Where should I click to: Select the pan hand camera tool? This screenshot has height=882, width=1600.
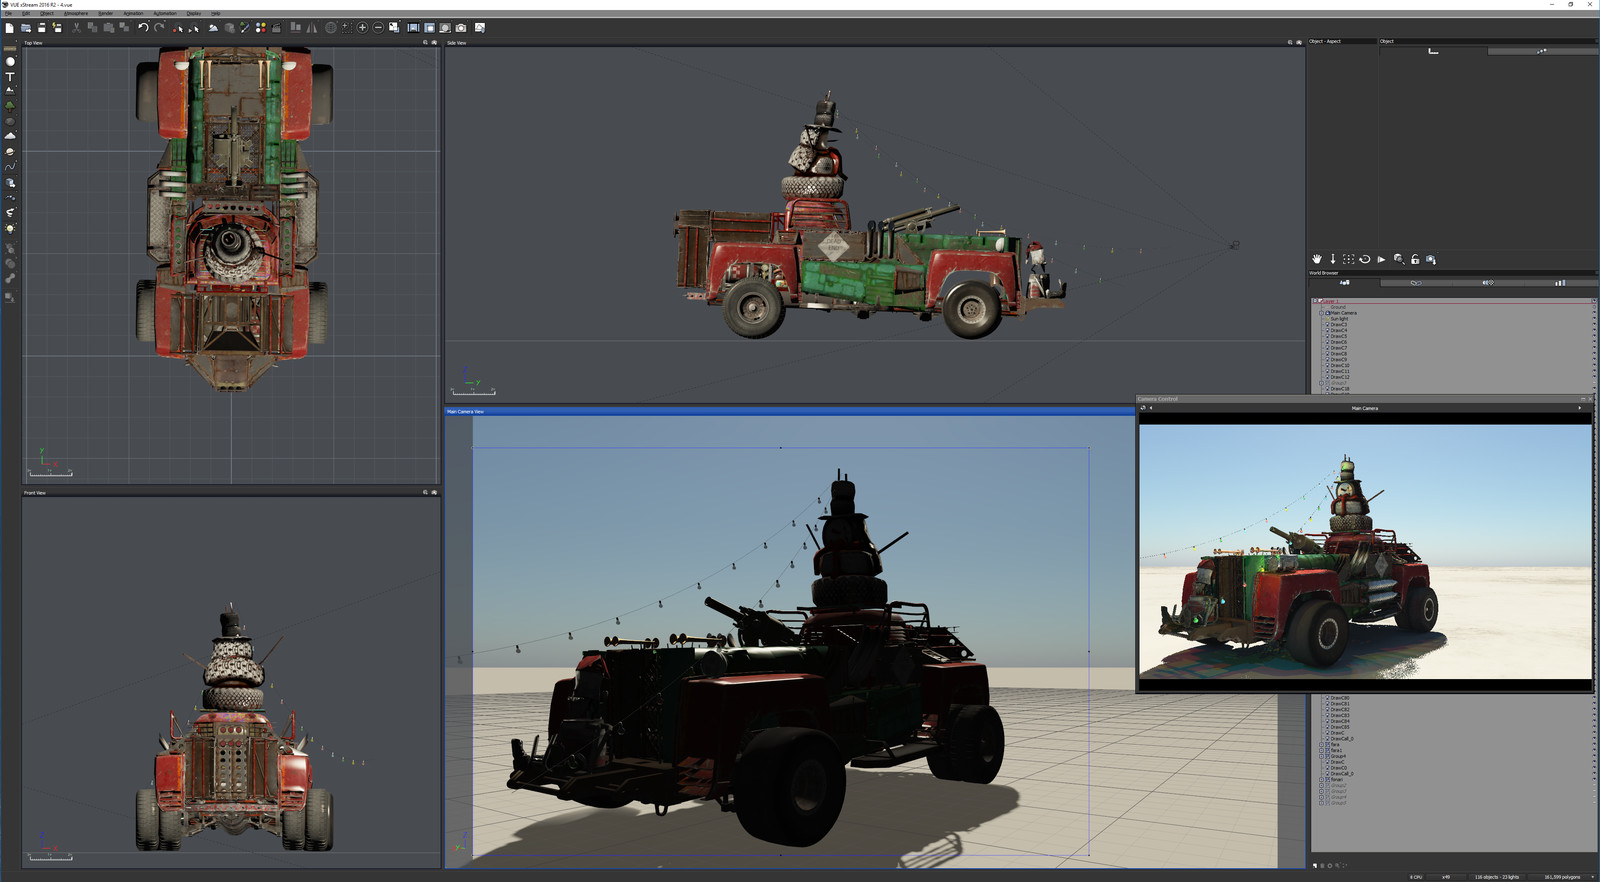1317,259
